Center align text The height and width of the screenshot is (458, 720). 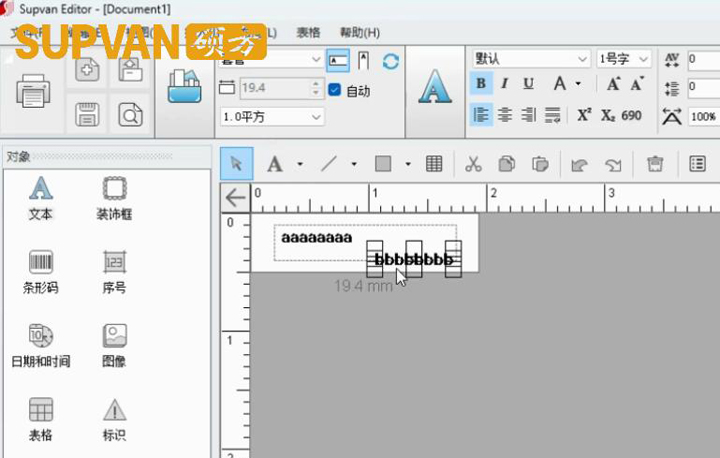click(x=505, y=115)
